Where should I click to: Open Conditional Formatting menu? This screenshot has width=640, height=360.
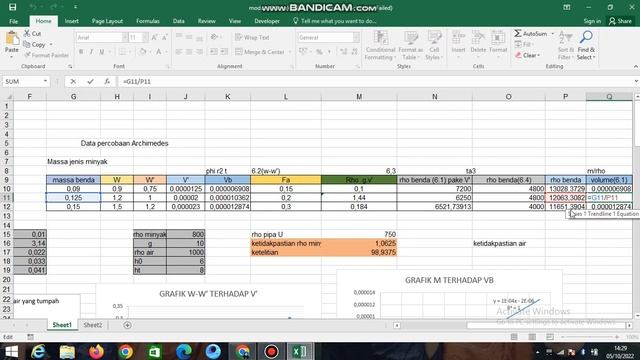coord(380,46)
